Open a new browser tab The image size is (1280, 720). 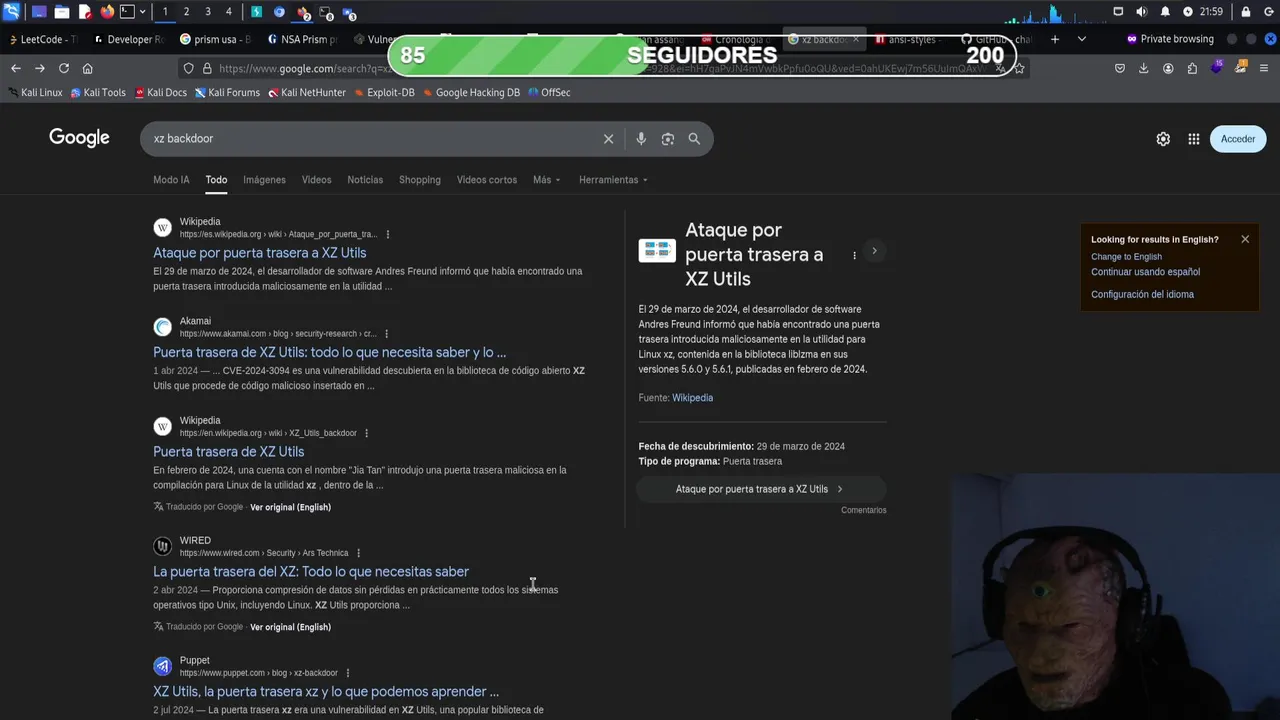tap(1054, 39)
